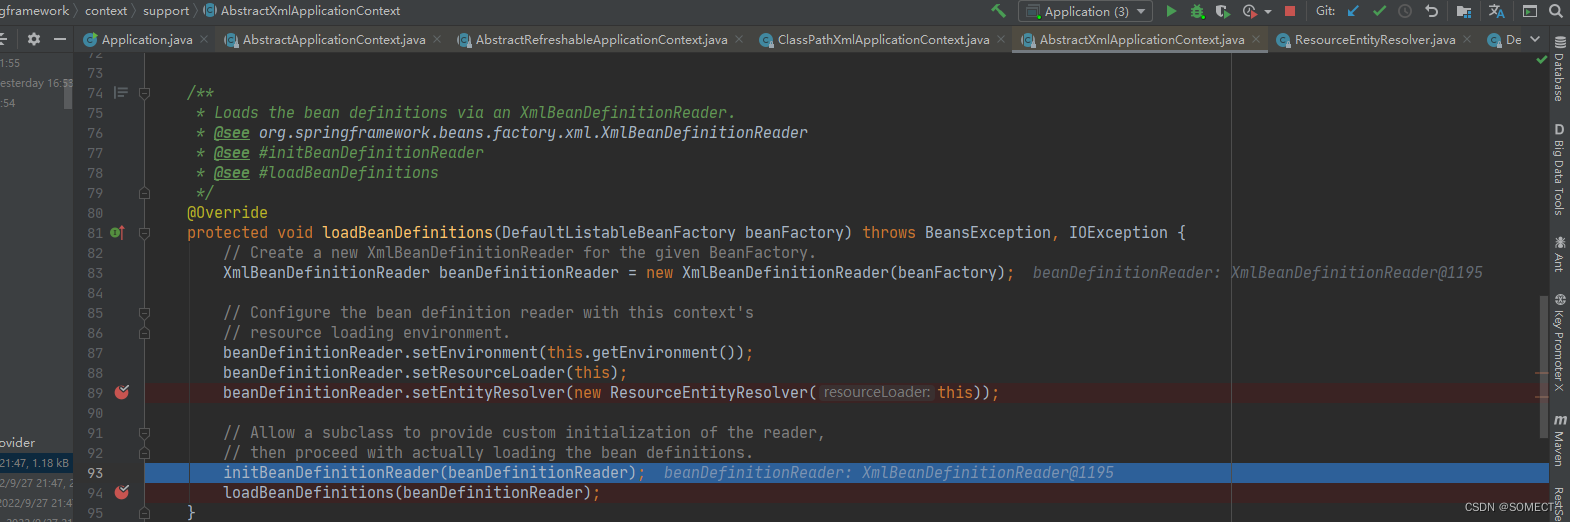Collapse the comment fold at line 91
Image resolution: width=1570 pixels, height=522 pixels.
(144, 433)
